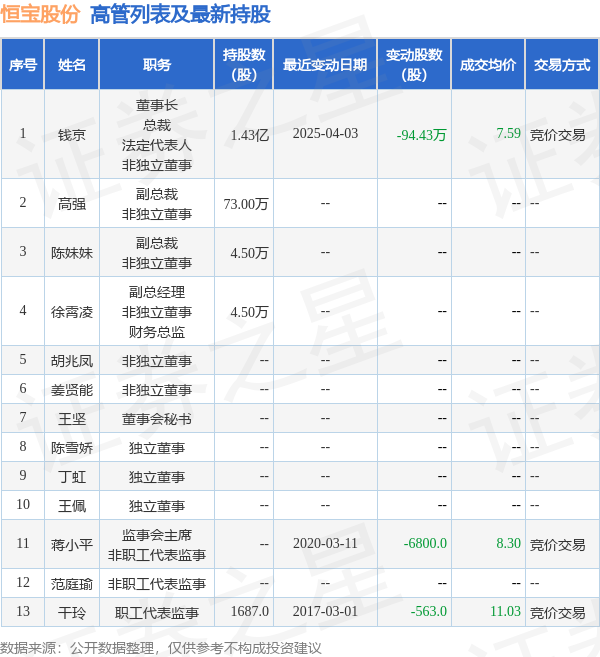Click 竞价交易 in 钱京's row
The height and width of the screenshot is (657, 600).
point(558,135)
